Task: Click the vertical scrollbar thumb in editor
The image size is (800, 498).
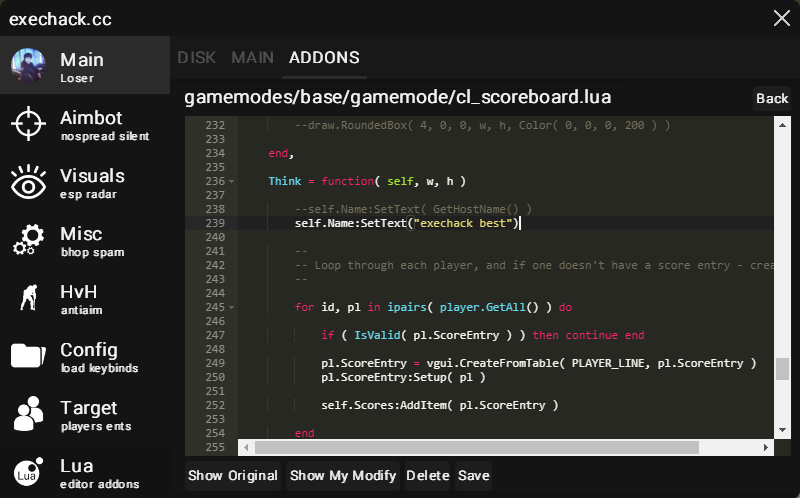Action: pyautogui.click(x=782, y=368)
